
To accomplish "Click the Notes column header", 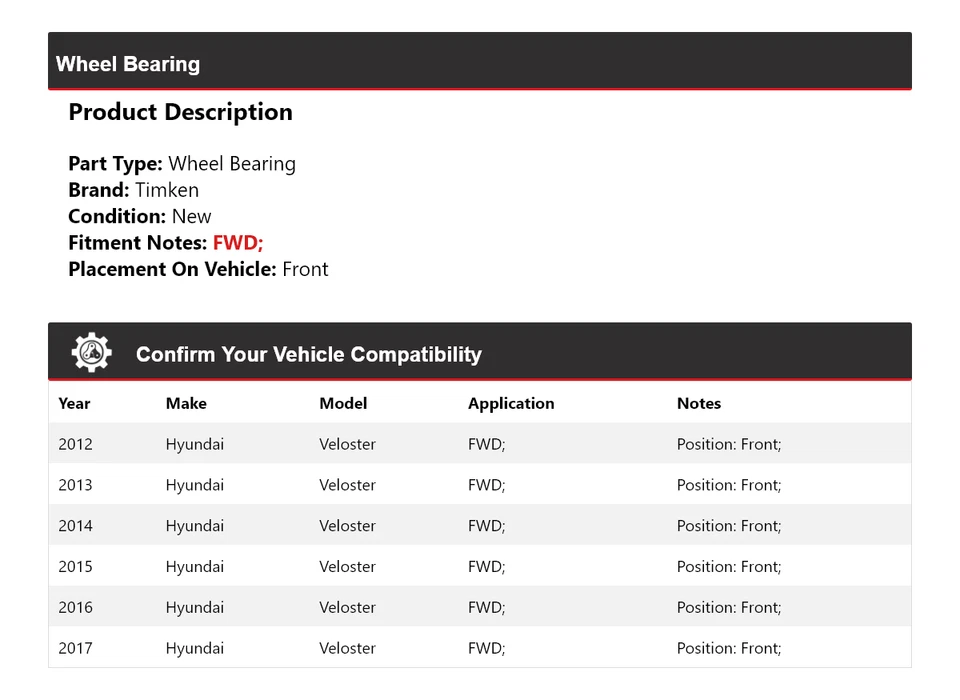I will [x=699, y=403].
